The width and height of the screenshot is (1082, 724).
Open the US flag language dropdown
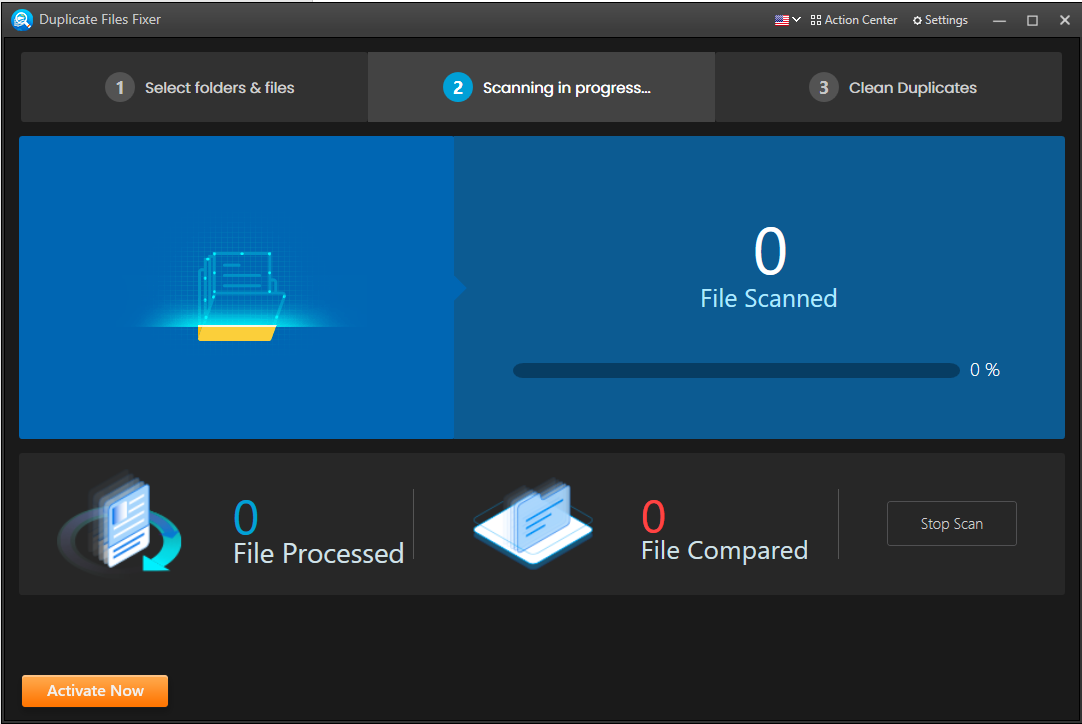point(787,20)
